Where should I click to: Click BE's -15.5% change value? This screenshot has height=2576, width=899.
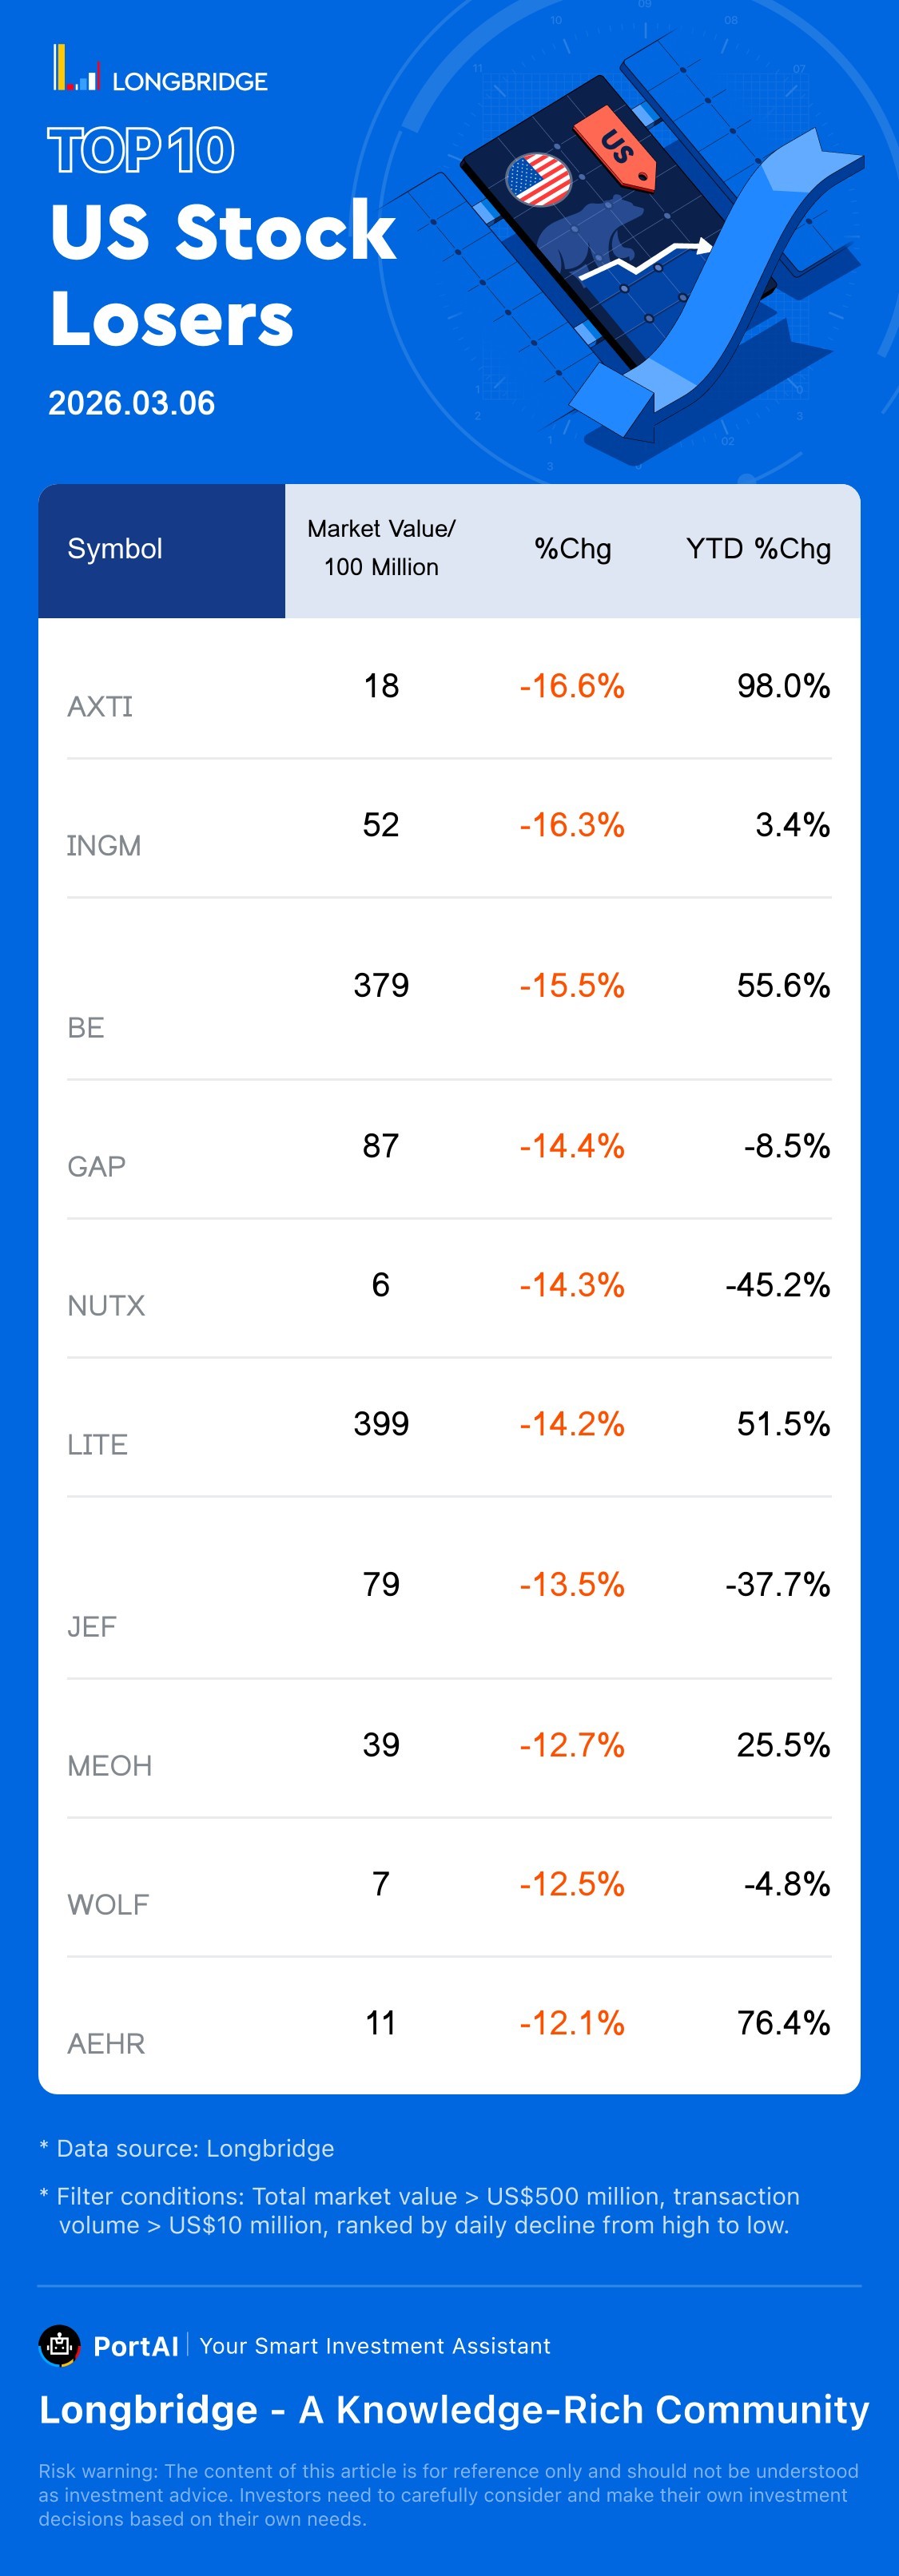[572, 986]
